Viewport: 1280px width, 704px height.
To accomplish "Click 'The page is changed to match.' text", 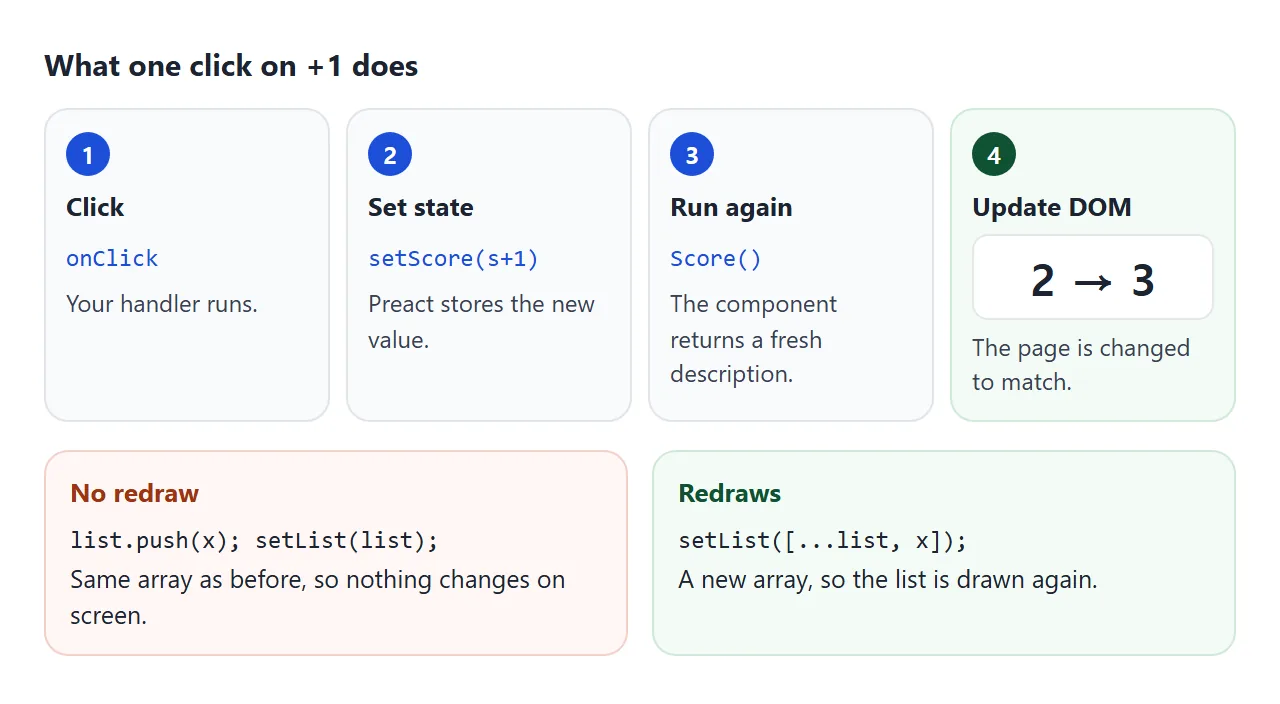I will click(1081, 365).
